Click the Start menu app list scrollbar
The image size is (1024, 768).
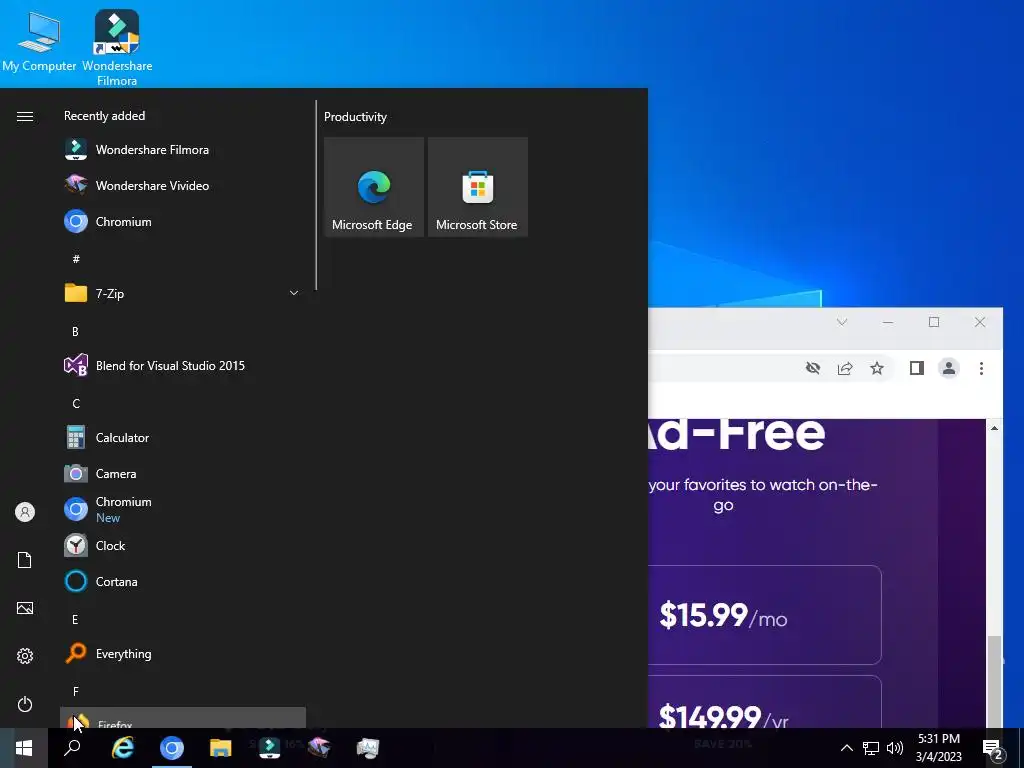pyautogui.click(x=316, y=195)
